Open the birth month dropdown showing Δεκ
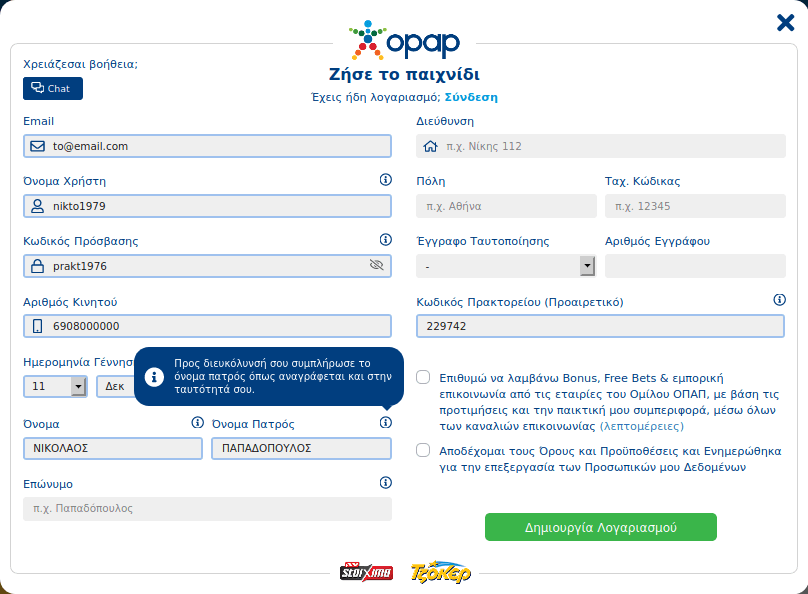This screenshot has height=594, width=808. (x=115, y=386)
